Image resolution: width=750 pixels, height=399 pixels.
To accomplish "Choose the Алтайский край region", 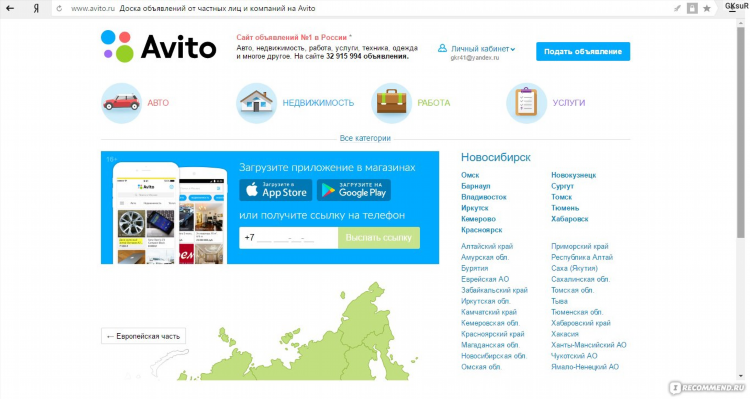I will pyautogui.click(x=486, y=246).
